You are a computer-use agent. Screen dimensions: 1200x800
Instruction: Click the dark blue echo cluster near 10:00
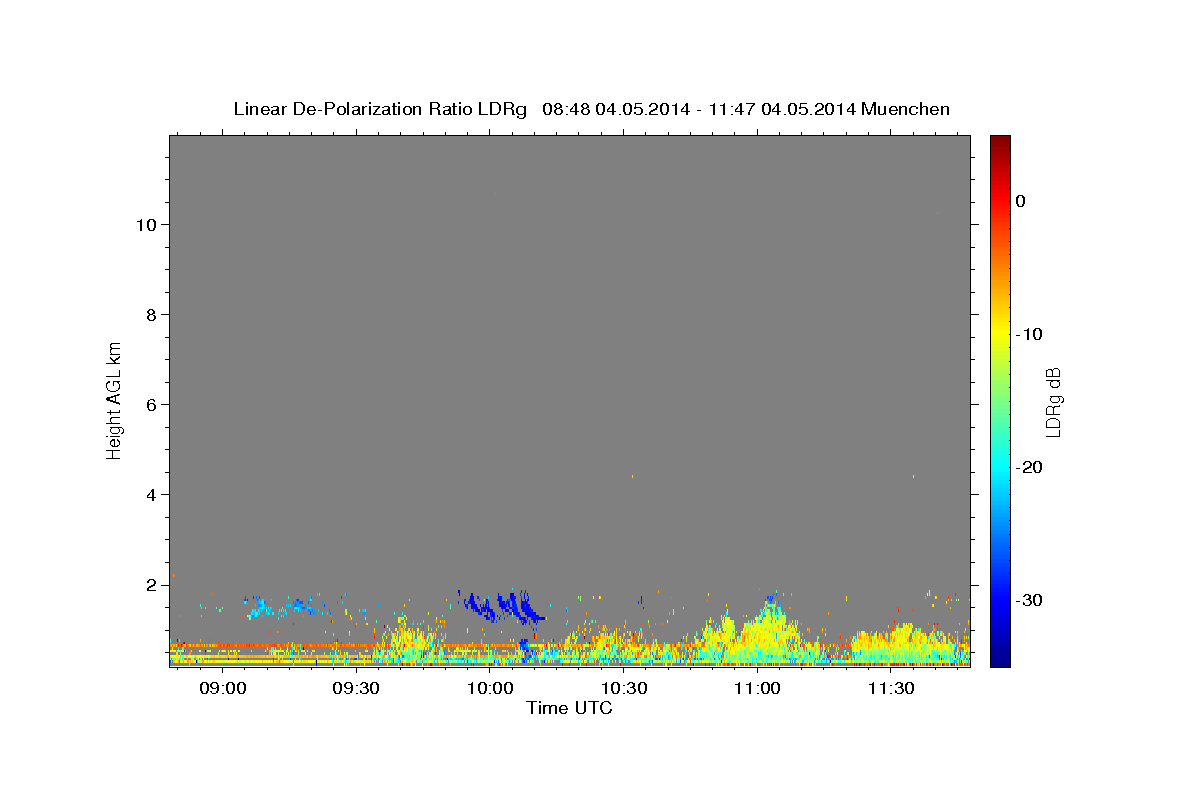tap(502, 606)
